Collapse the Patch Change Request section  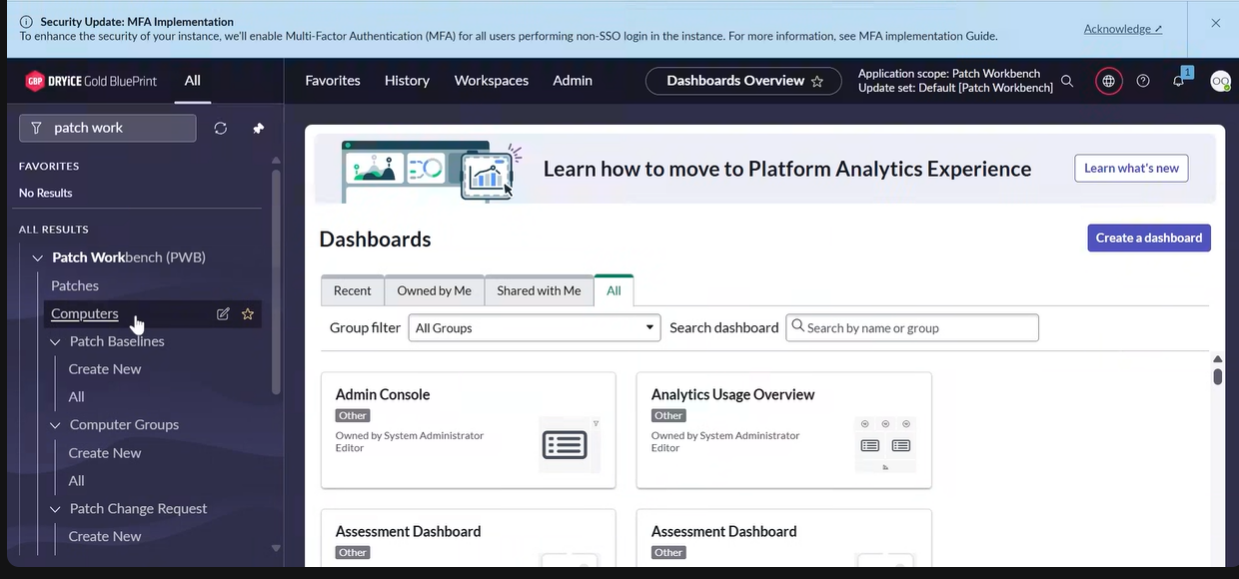click(56, 509)
